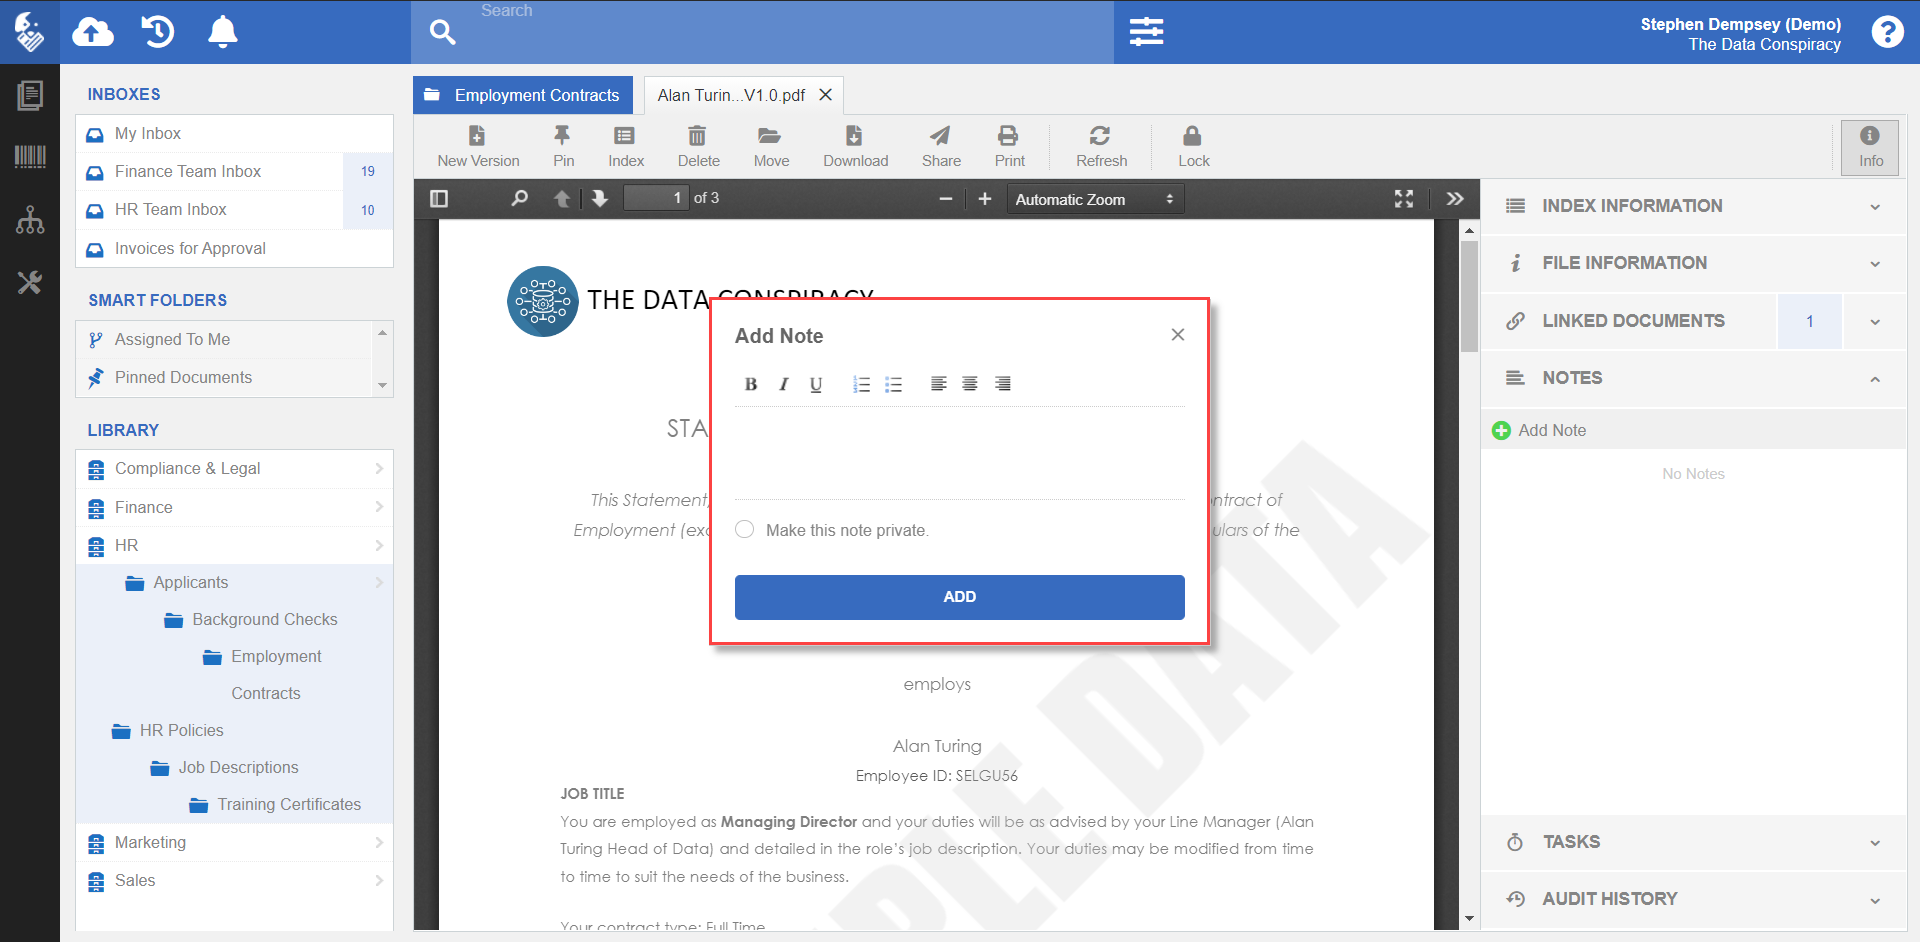Toggle Italic in the note editor
Viewport: 1920px width, 942px height.
(784, 384)
